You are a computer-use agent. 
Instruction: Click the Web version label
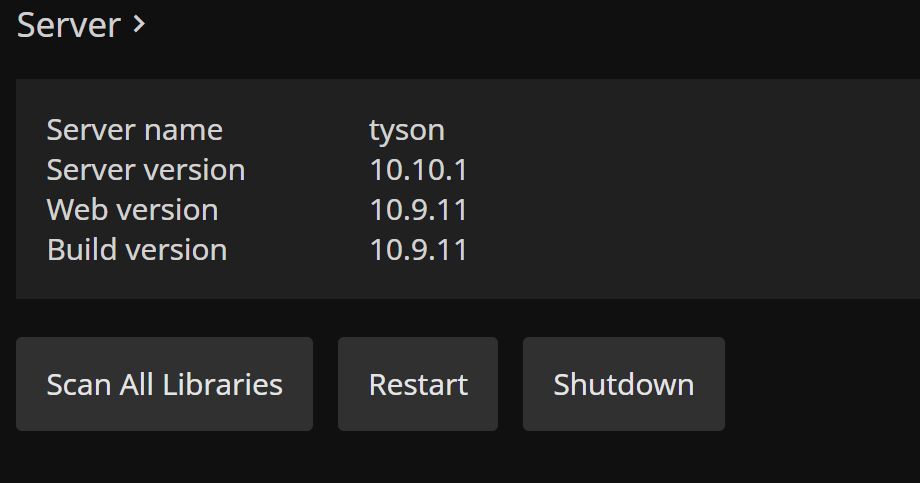coord(132,210)
